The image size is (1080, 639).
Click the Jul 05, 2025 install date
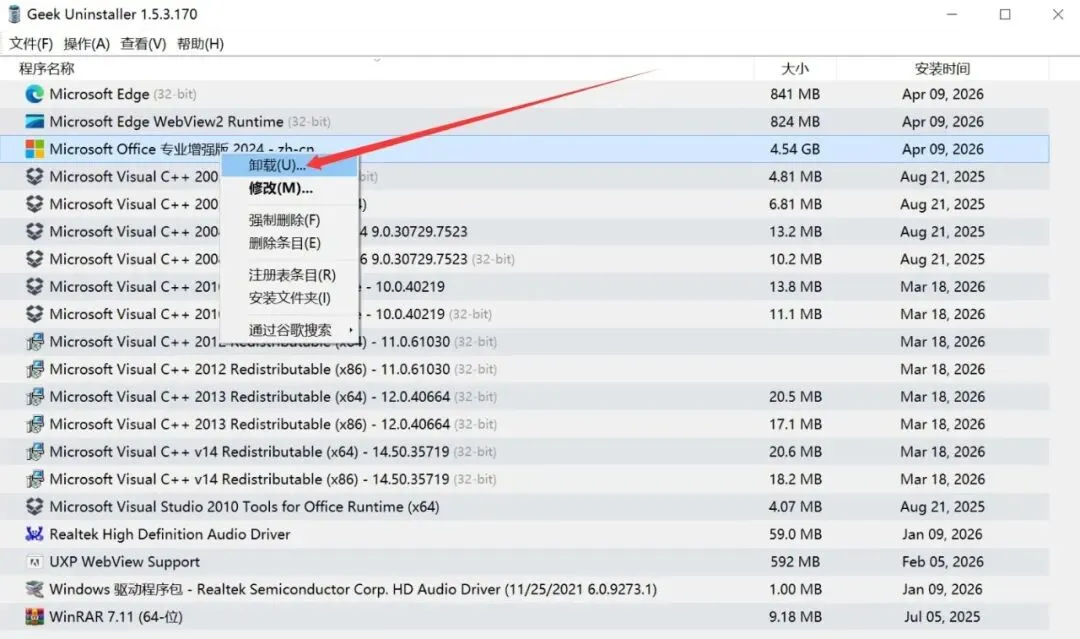click(x=942, y=617)
